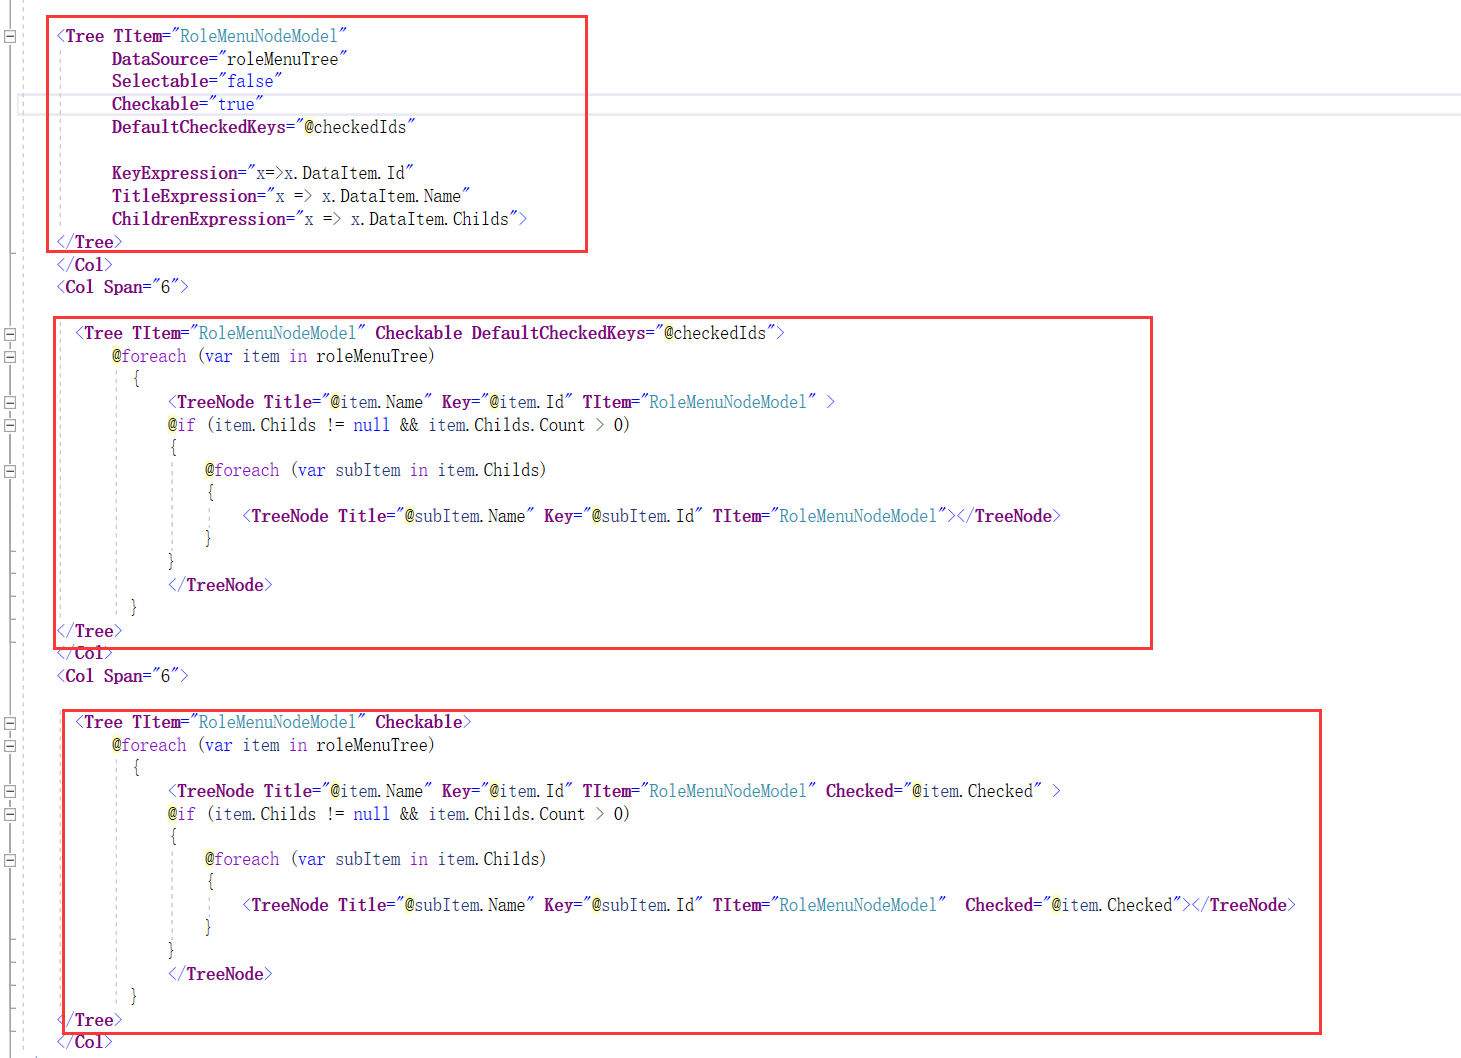Image resolution: width=1461 pixels, height=1058 pixels.
Task: Collapse the TreeNode block fold in third Tree
Action: pos(8,790)
